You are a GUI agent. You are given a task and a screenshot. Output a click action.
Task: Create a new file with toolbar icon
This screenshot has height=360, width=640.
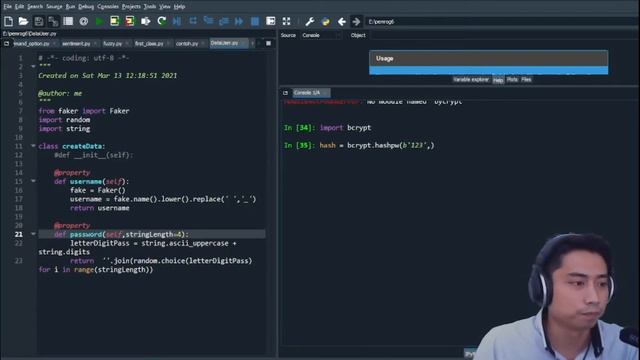coord(8,21)
